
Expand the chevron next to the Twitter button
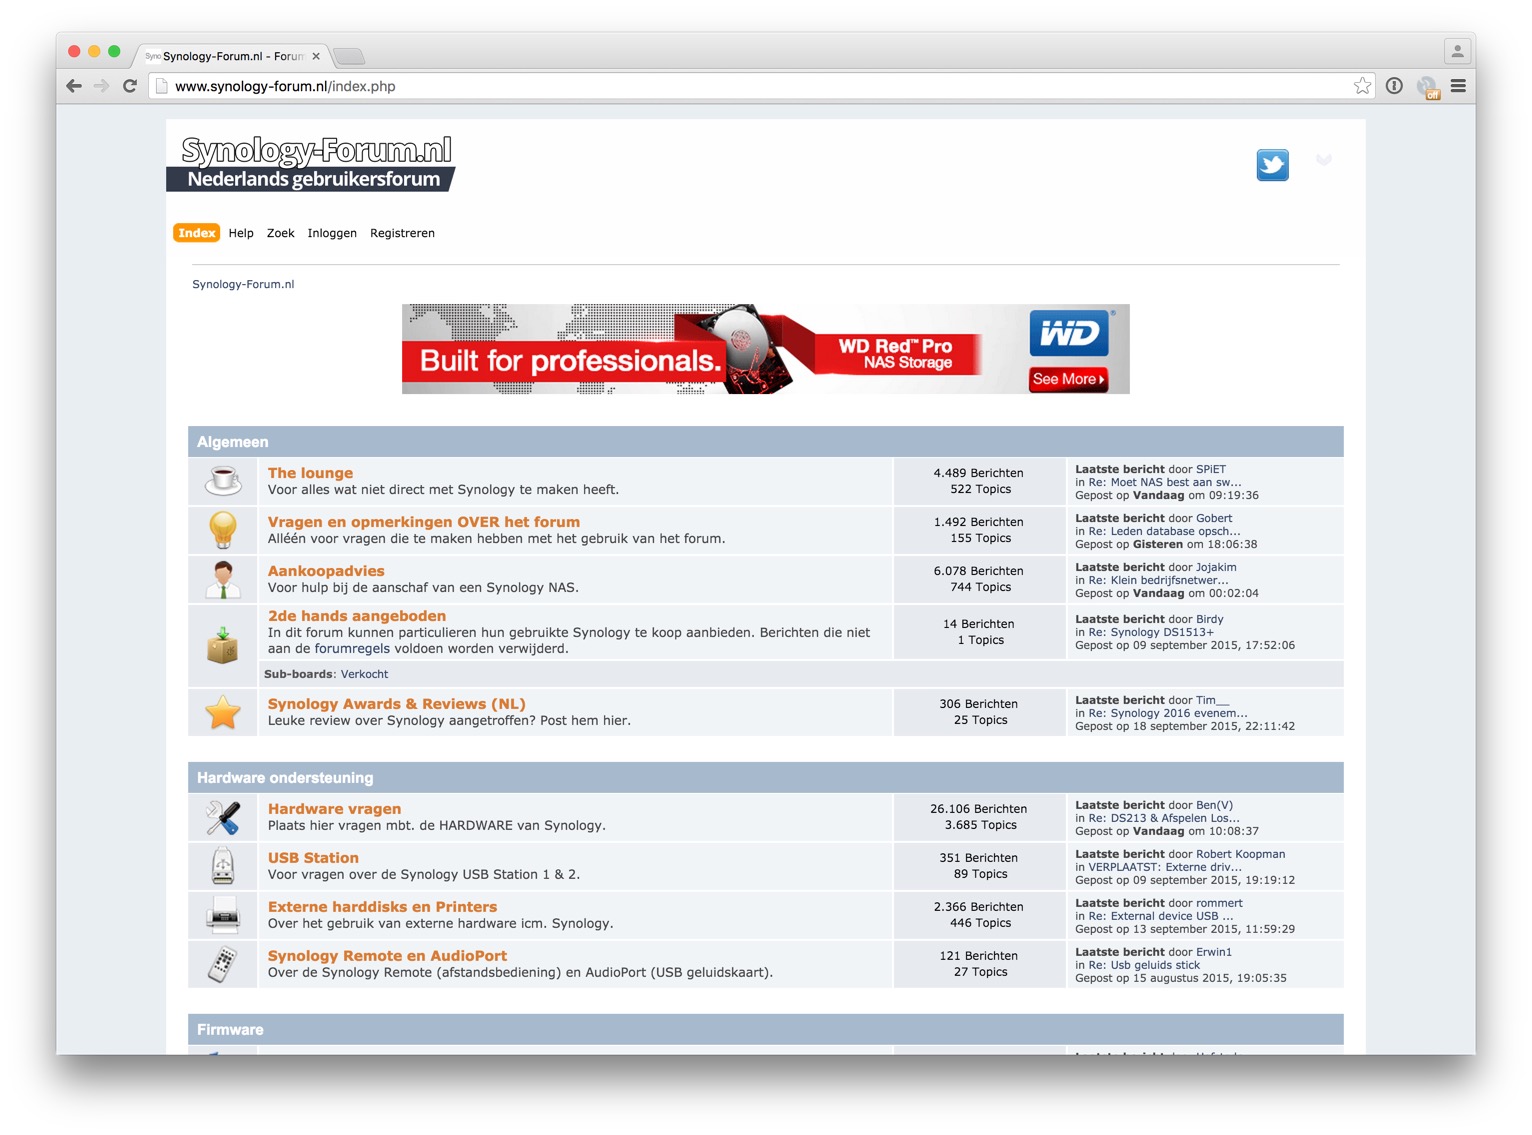point(1324,161)
